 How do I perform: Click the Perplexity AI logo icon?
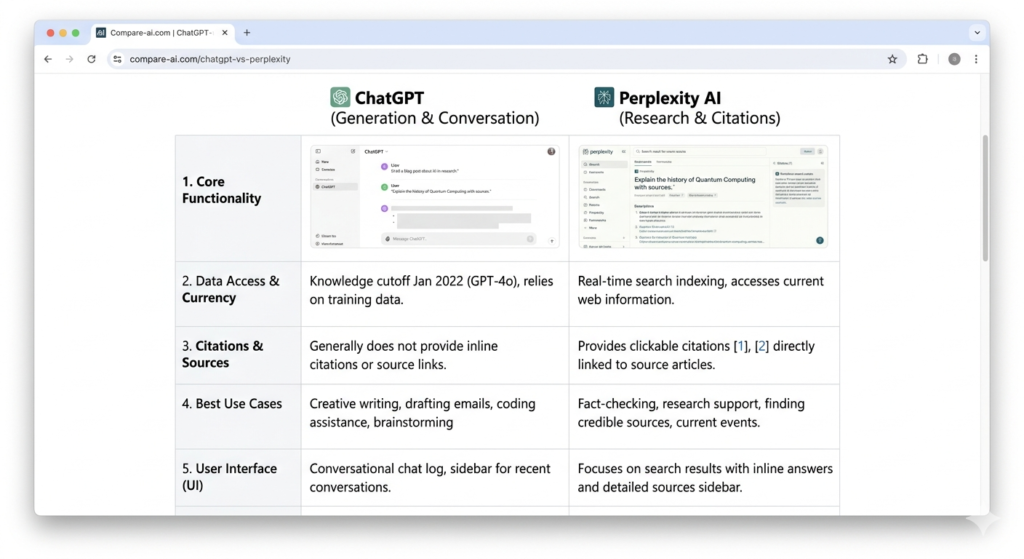point(604,97)
